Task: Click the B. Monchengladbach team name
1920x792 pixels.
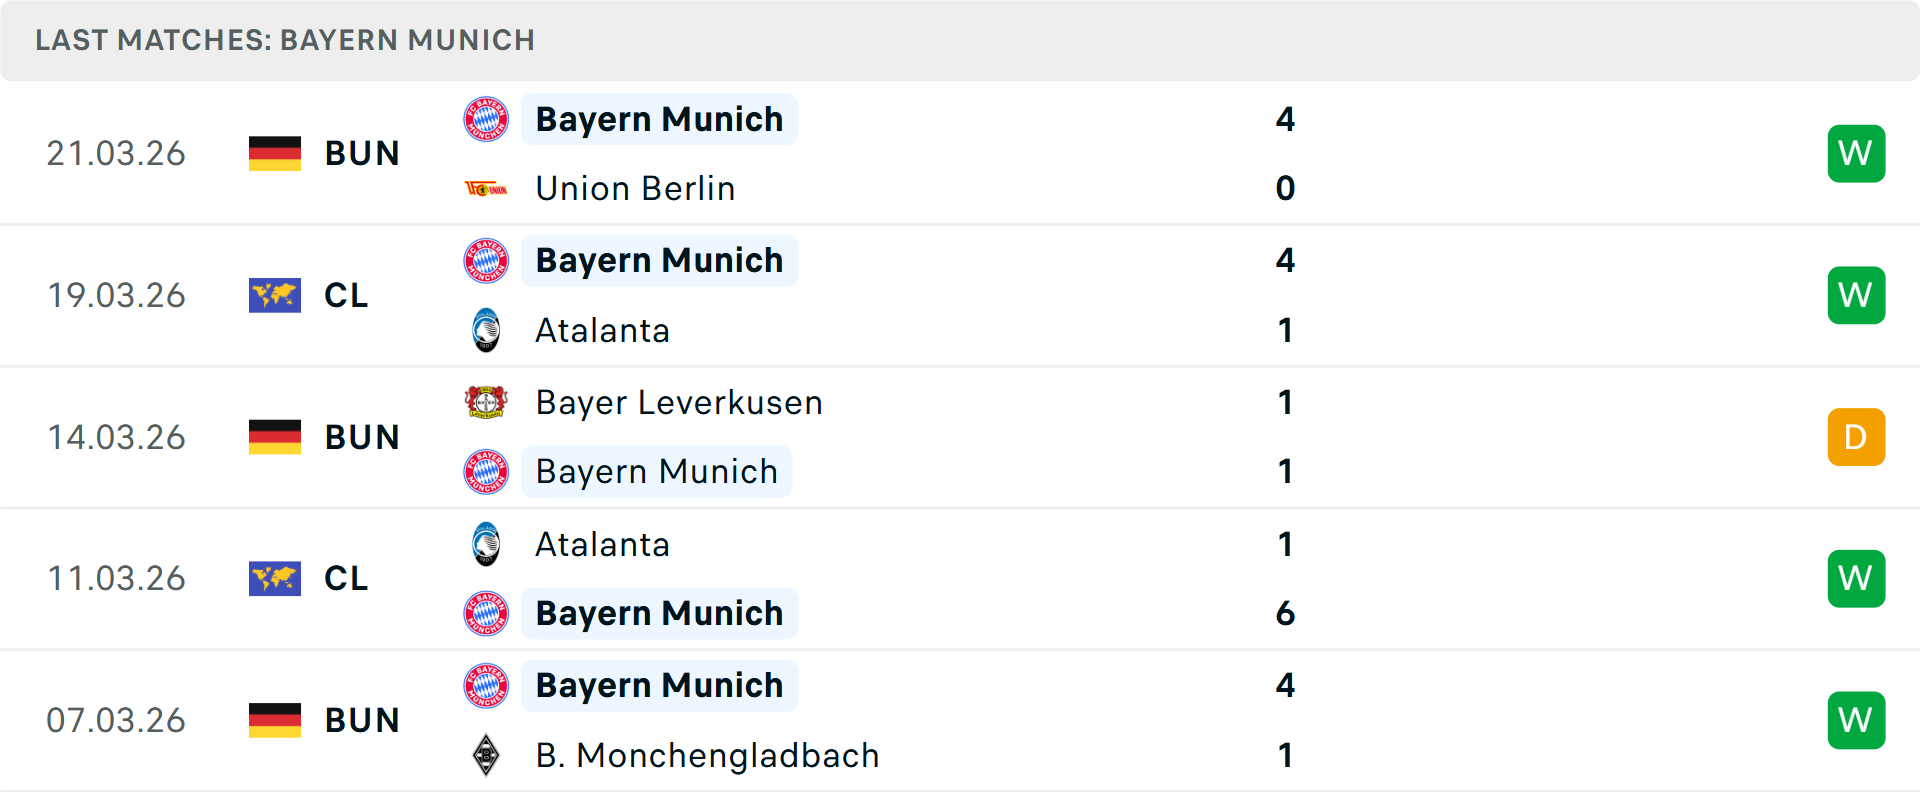Action: click(707, 755)
